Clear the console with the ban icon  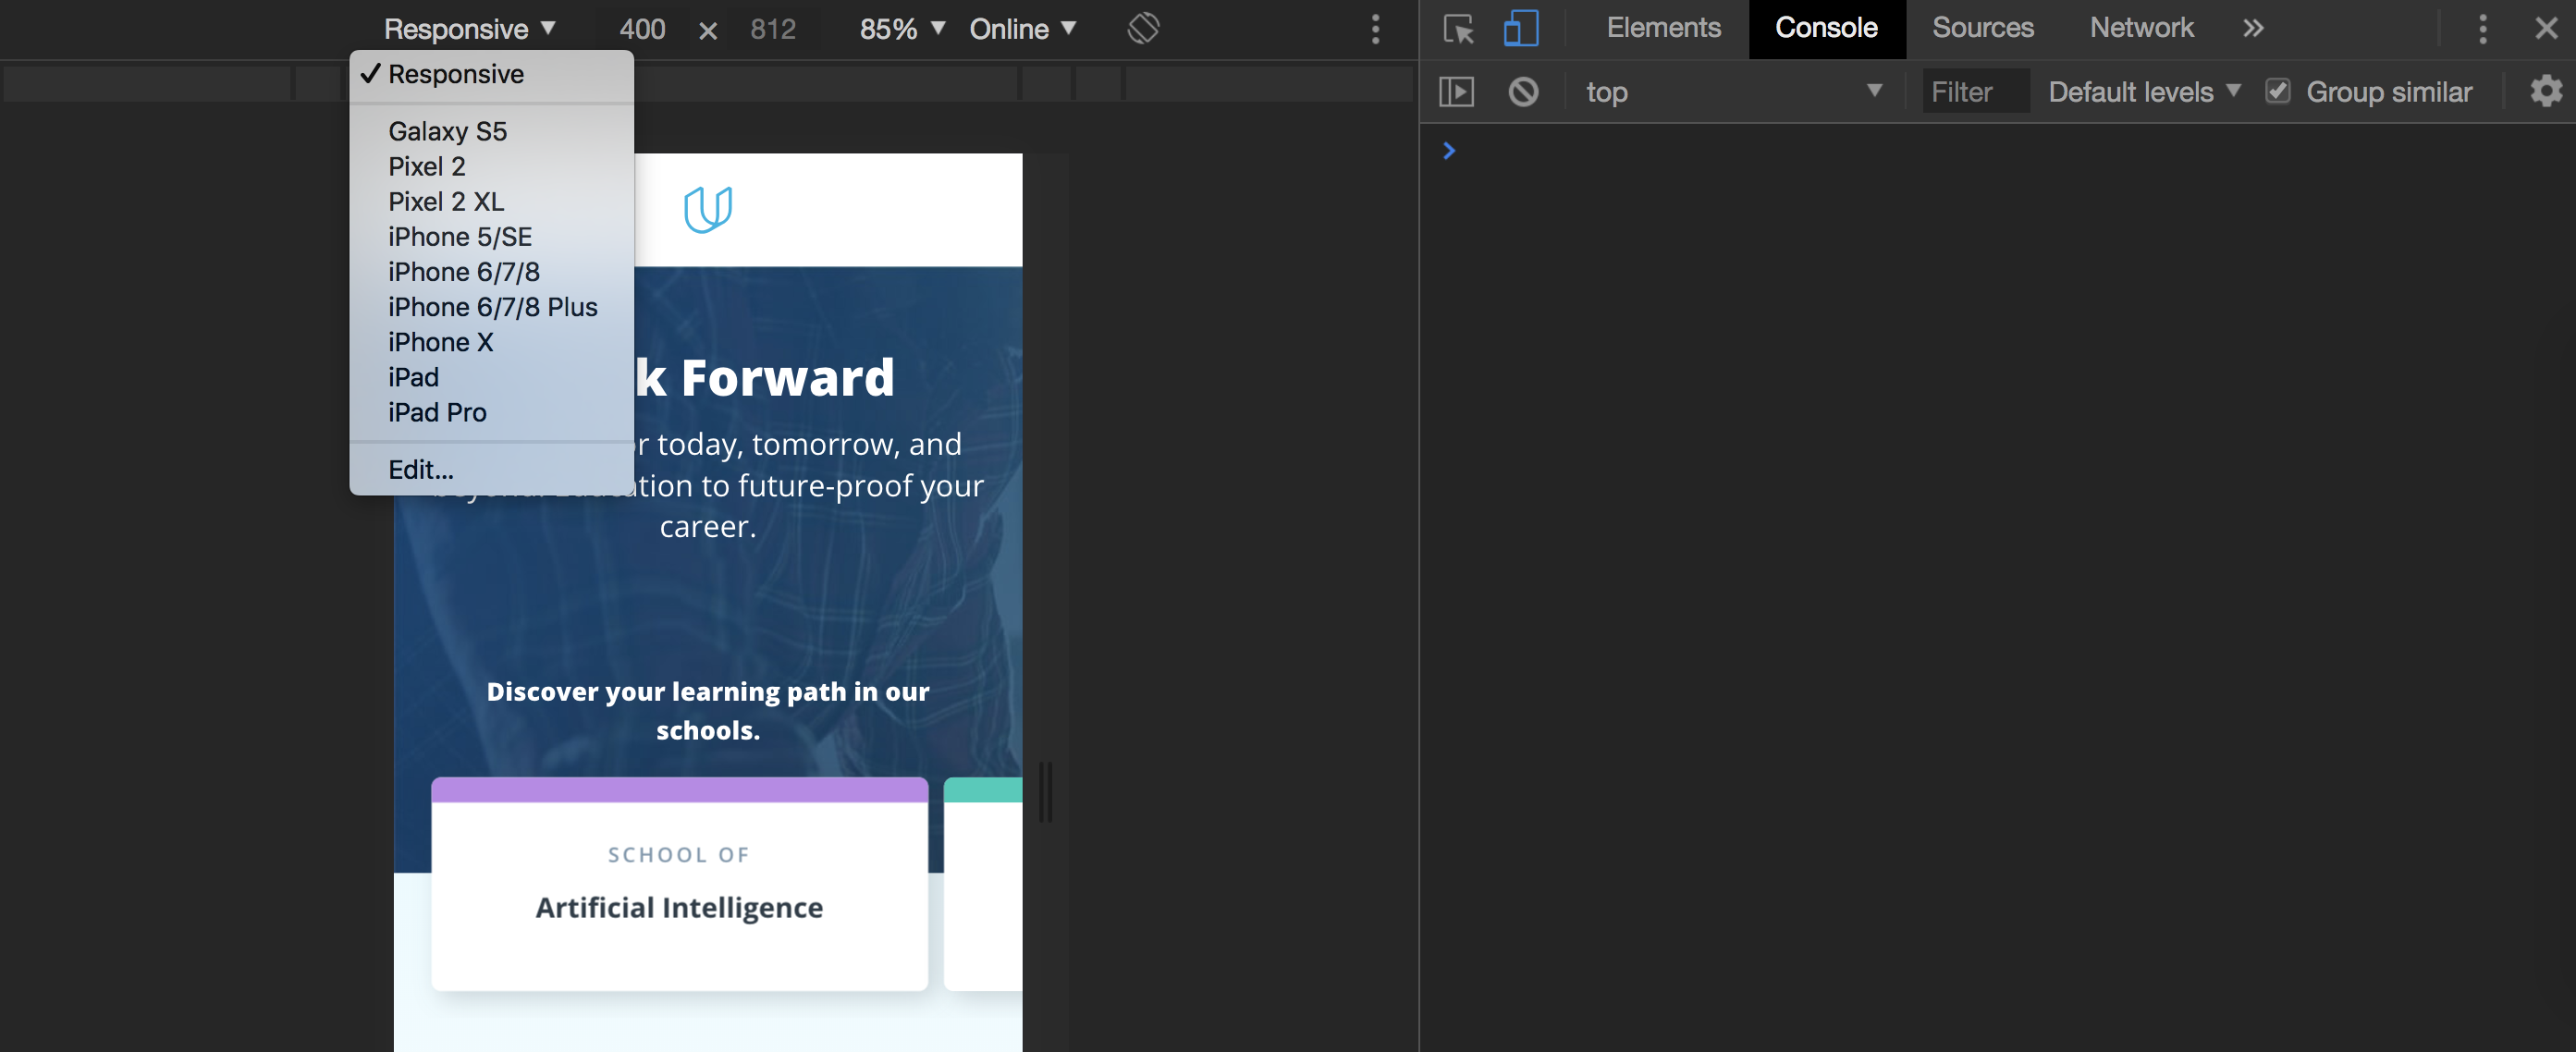(x=1523, y=92)
